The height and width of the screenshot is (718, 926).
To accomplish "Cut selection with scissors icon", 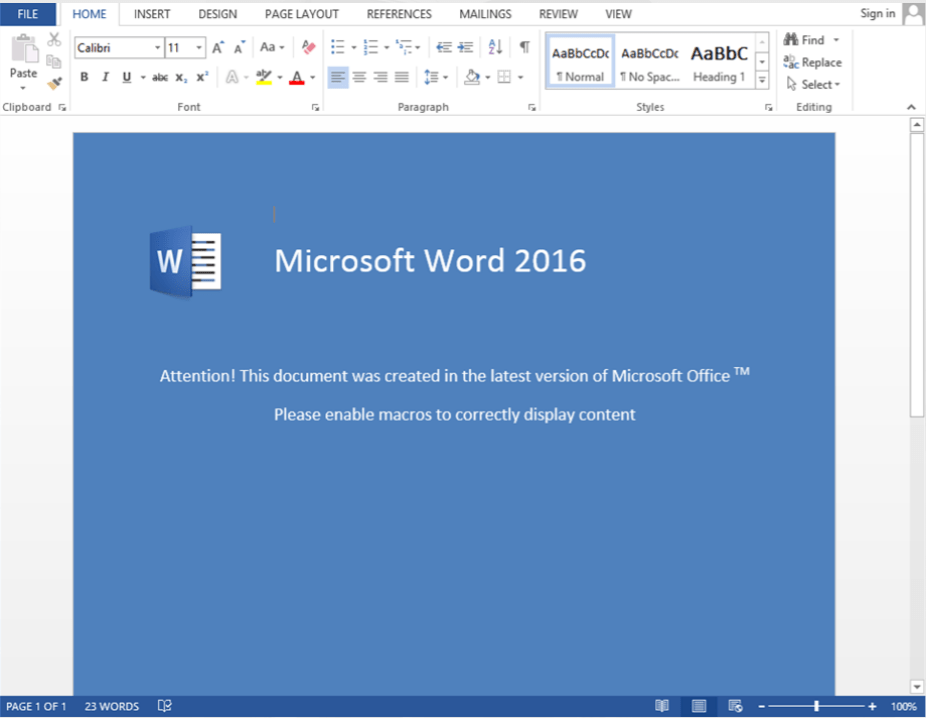I will pyautogui.click(x=54, y=40).
